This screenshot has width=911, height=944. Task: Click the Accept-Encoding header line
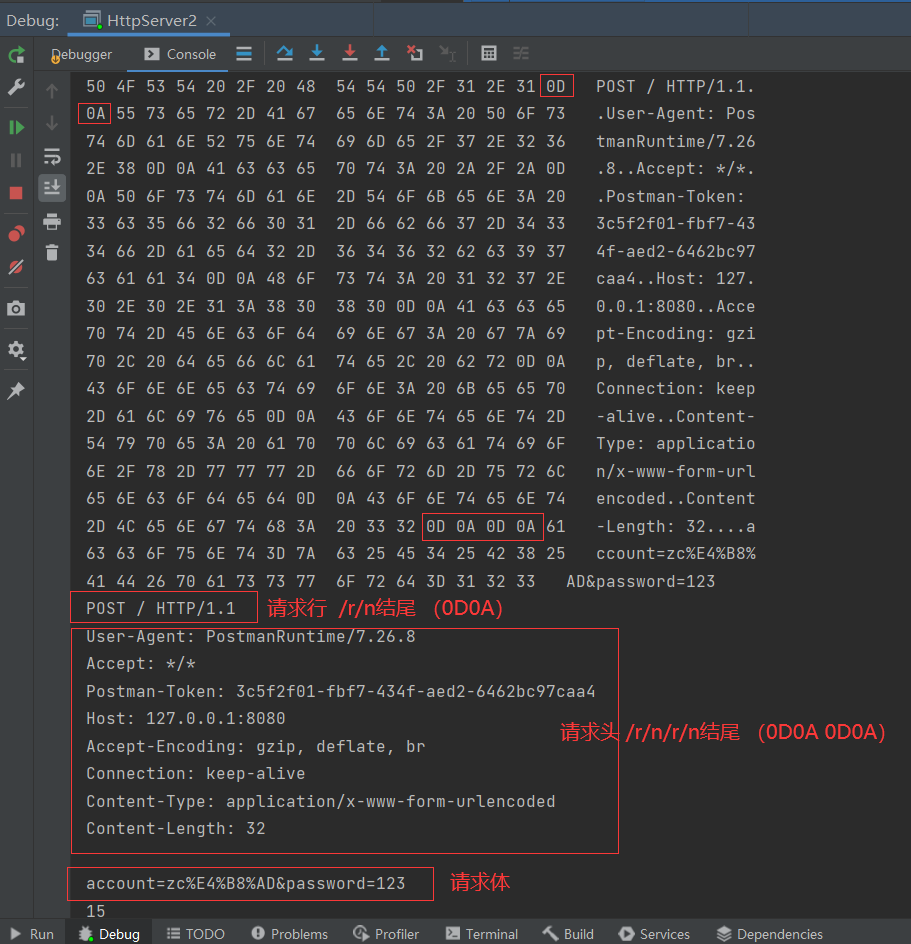tap(255, 747)
